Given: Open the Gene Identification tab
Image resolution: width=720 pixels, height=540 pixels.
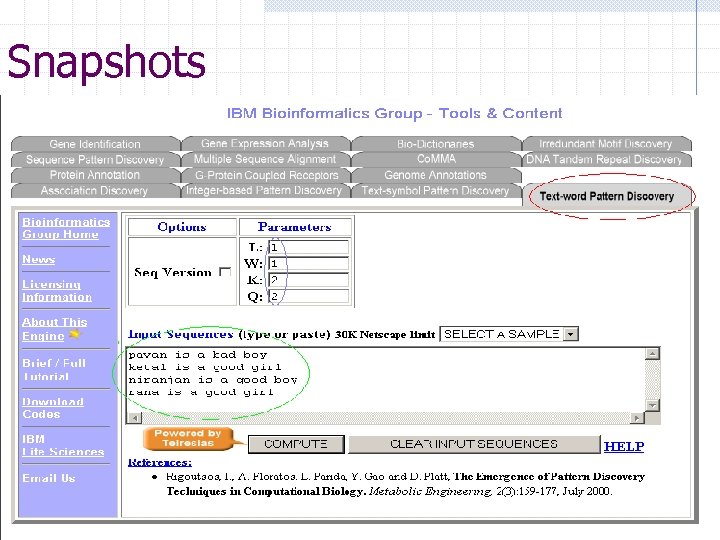Looking at the screenshot, I should pos(95,144).
